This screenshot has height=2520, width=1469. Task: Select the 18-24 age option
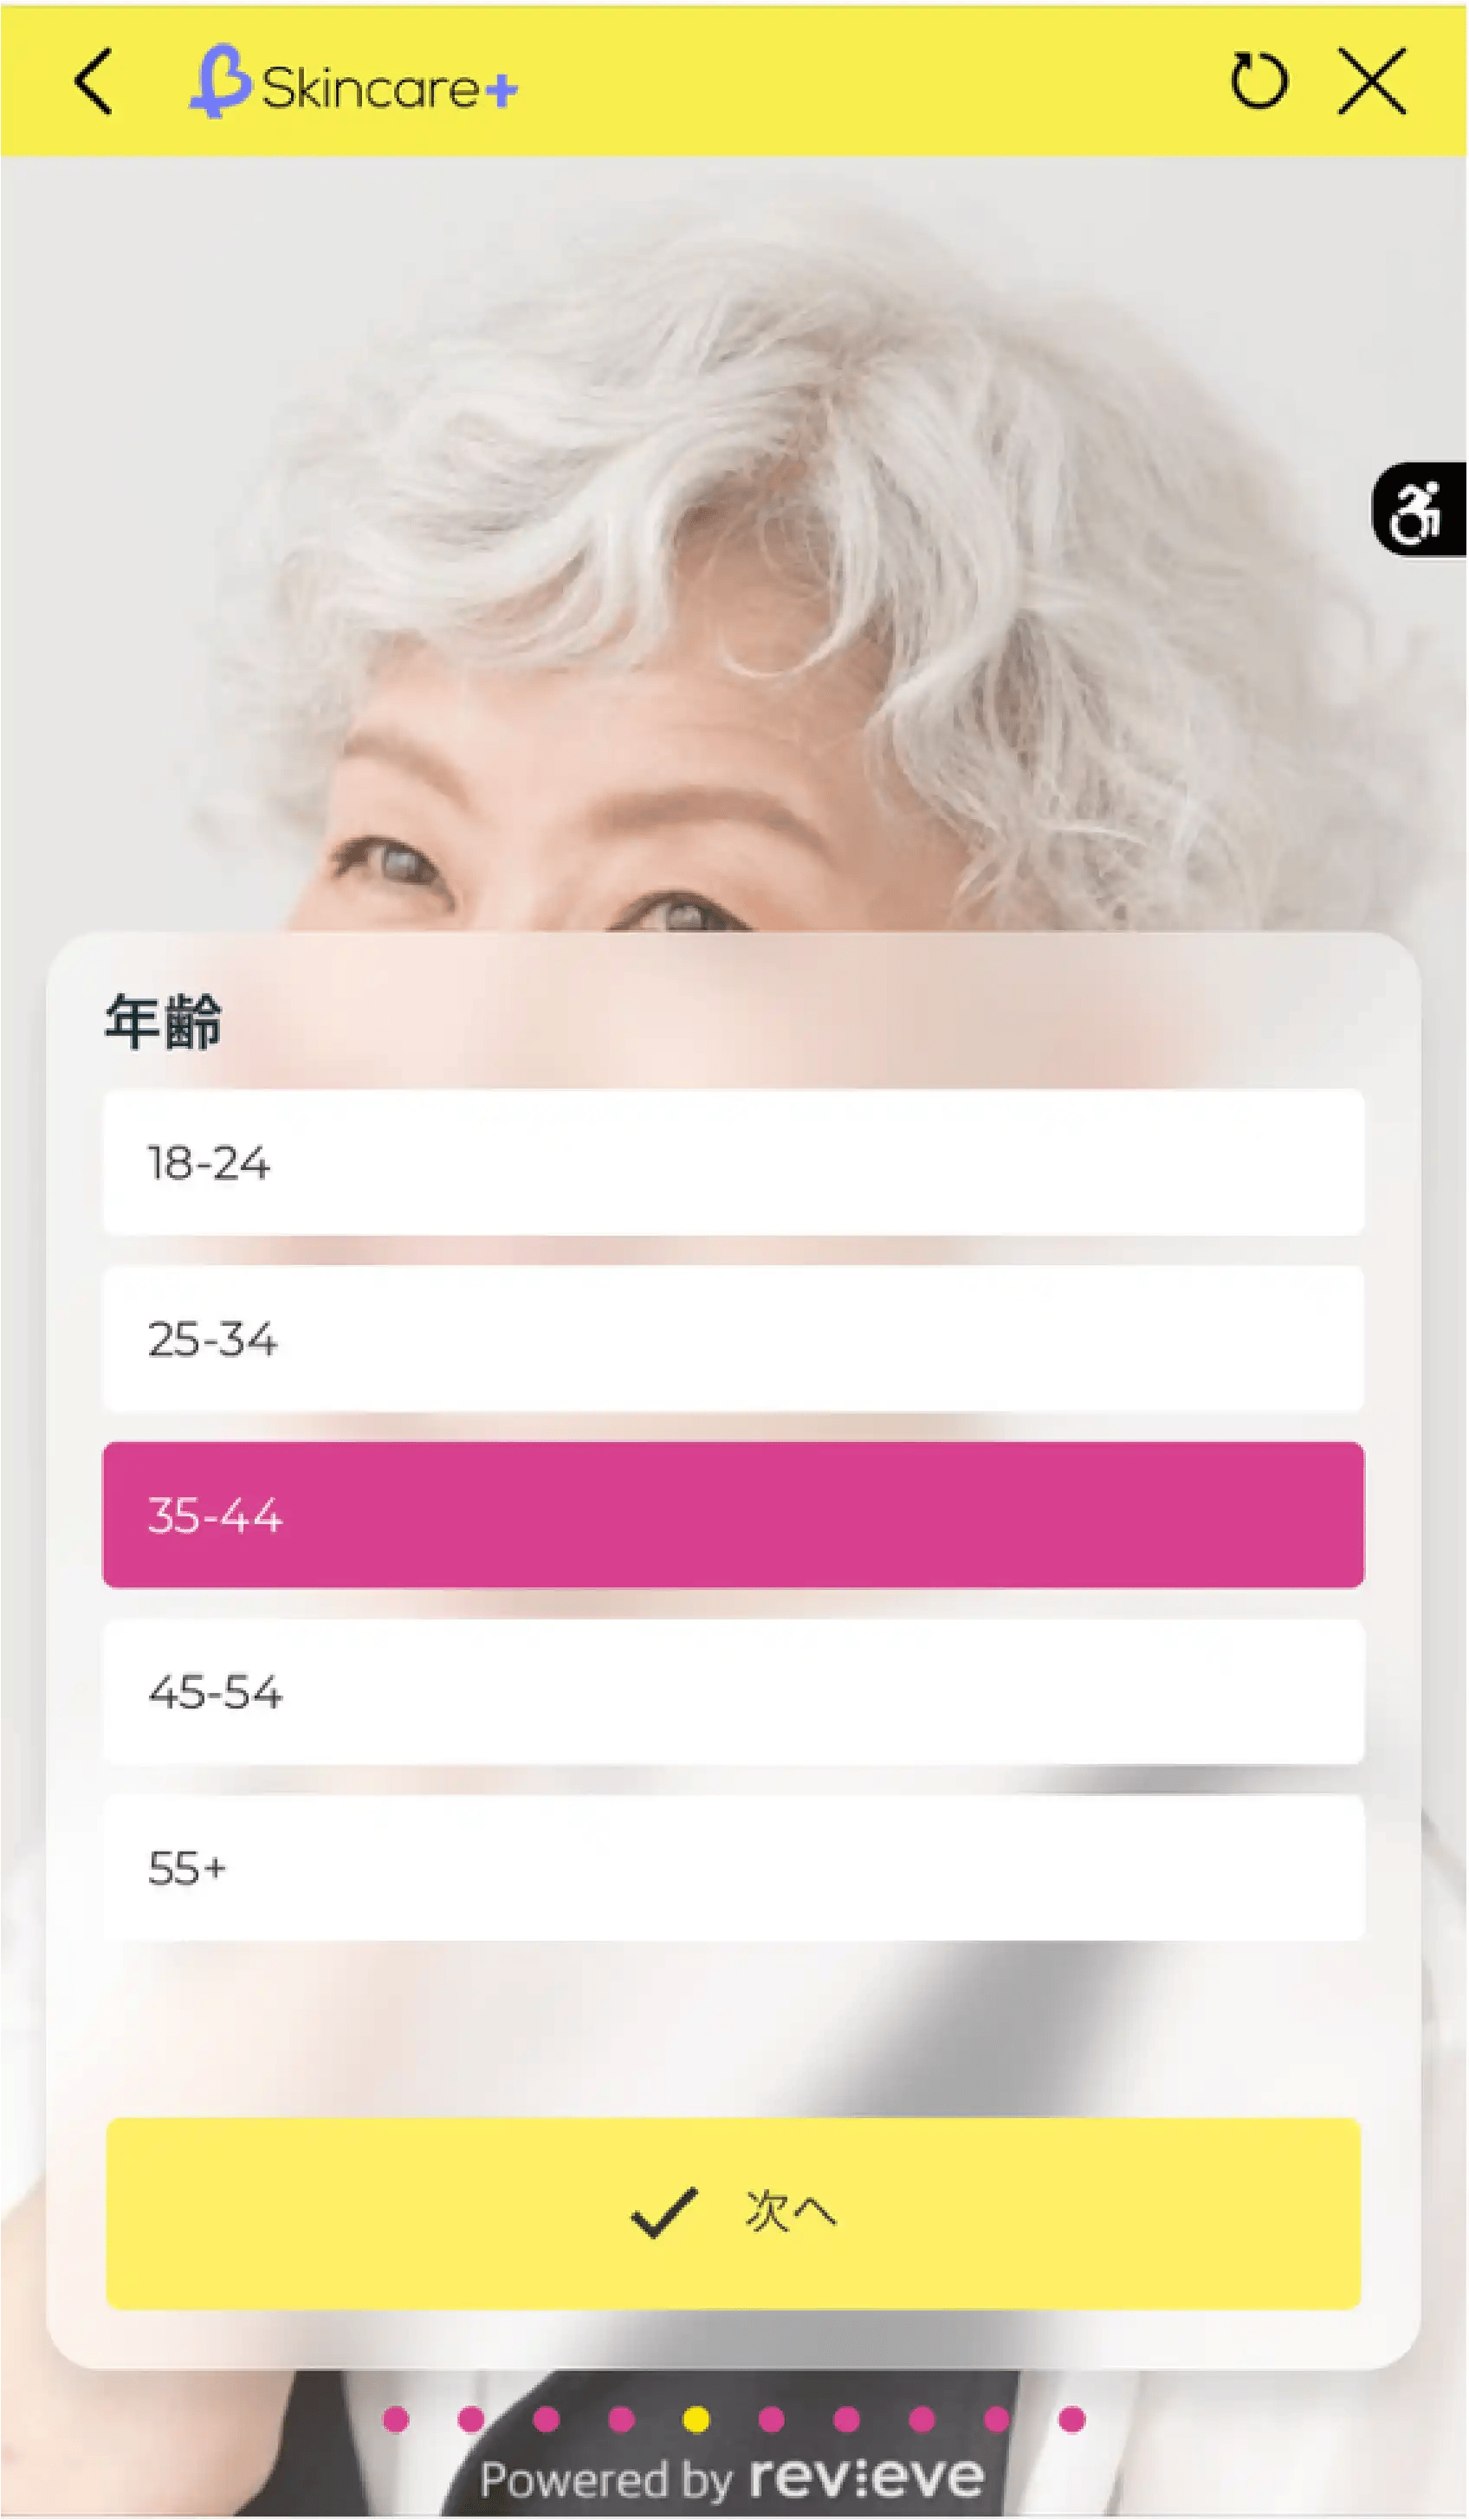pos(734,1163)
